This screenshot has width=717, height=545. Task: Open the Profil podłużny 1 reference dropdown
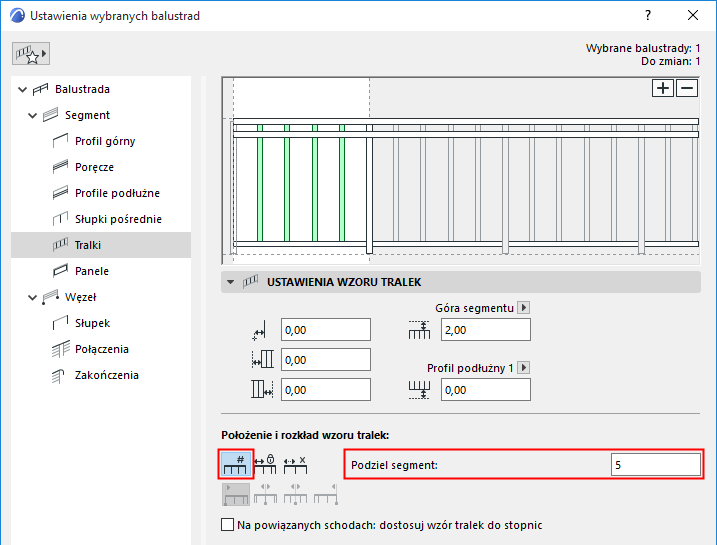pyautogui.click(x=524, y=367)
